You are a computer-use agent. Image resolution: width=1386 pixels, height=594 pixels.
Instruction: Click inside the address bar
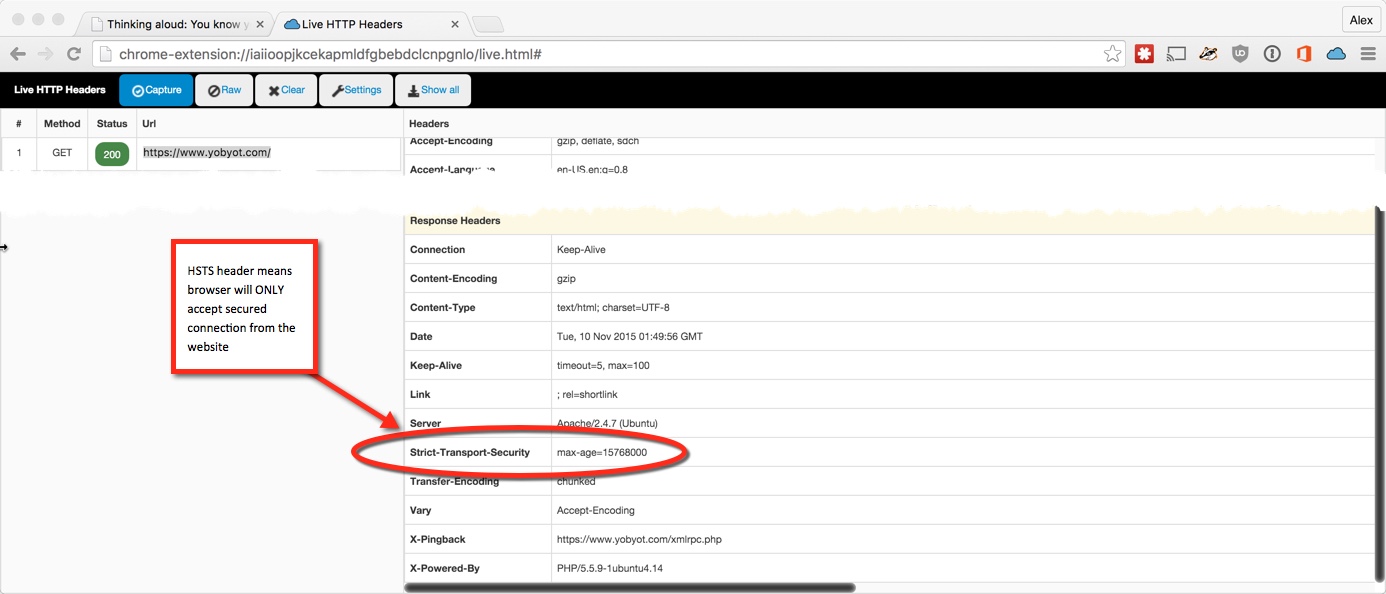(600, 56)
